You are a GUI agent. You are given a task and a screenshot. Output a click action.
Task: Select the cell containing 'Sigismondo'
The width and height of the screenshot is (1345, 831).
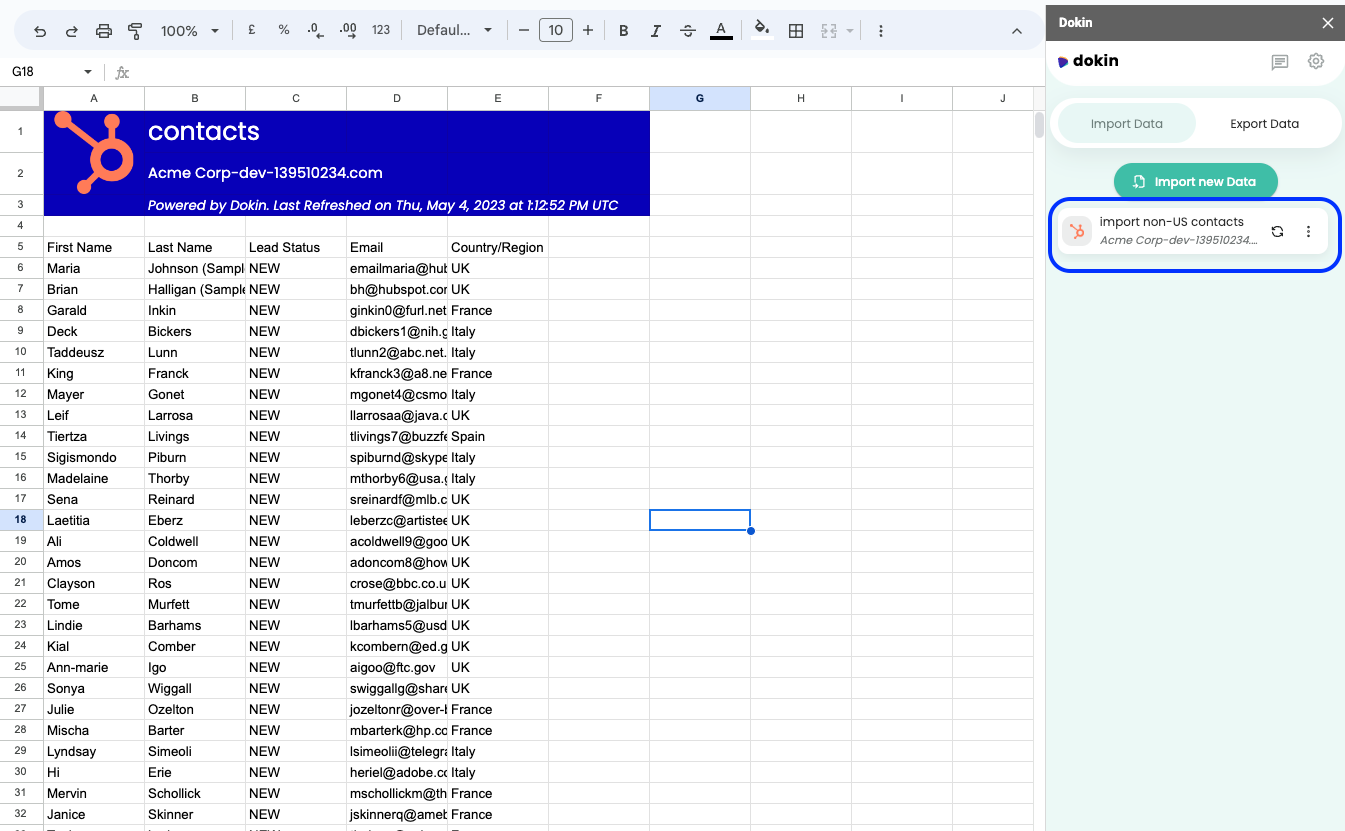tap(94, 457)
